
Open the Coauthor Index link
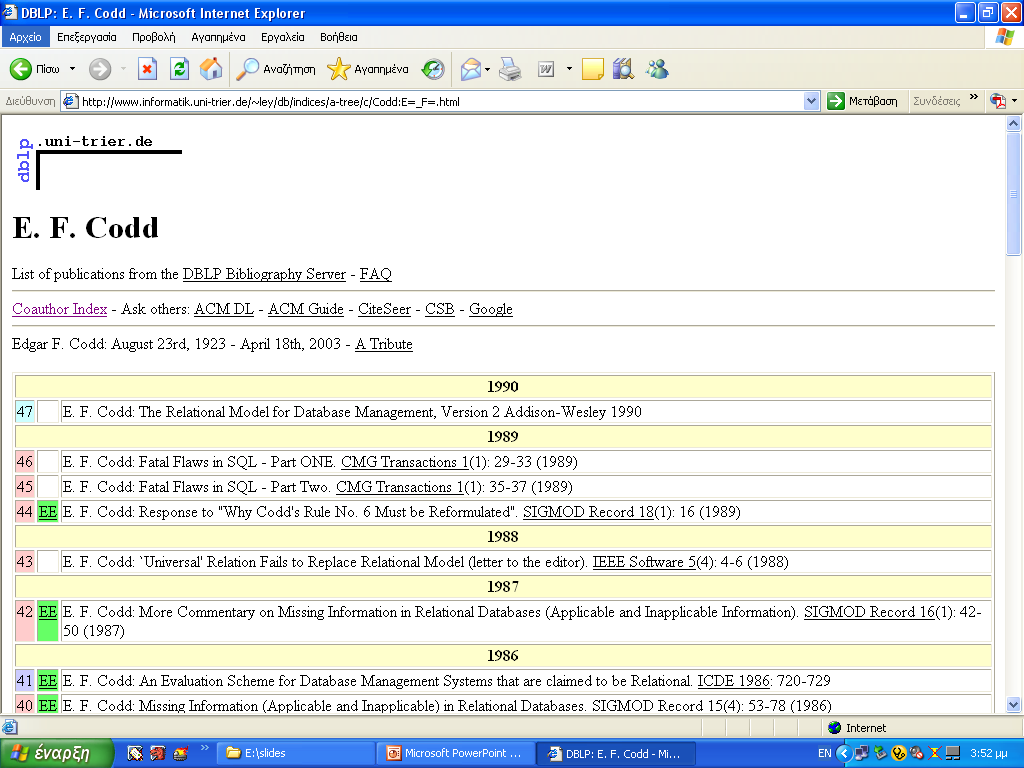[59, 309]
